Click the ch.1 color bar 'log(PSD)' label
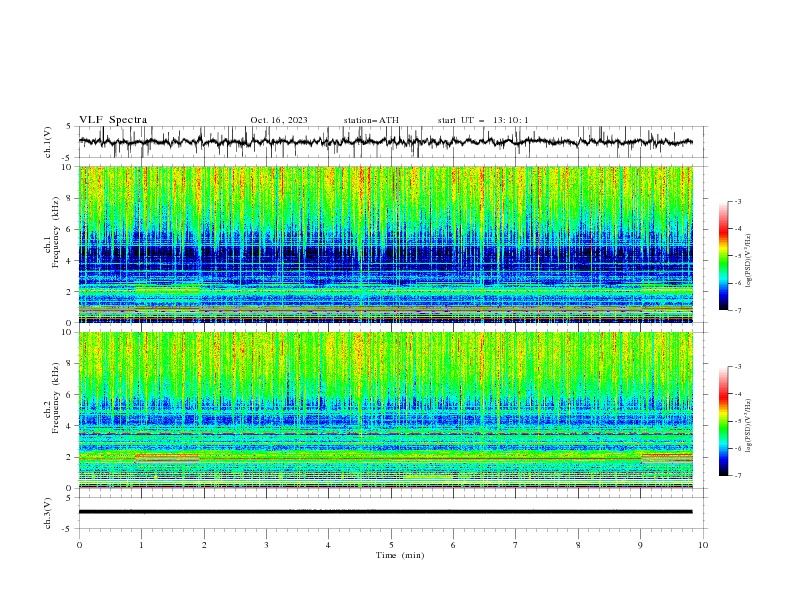This screenshot has height=612, width=792. pos(749,261)
